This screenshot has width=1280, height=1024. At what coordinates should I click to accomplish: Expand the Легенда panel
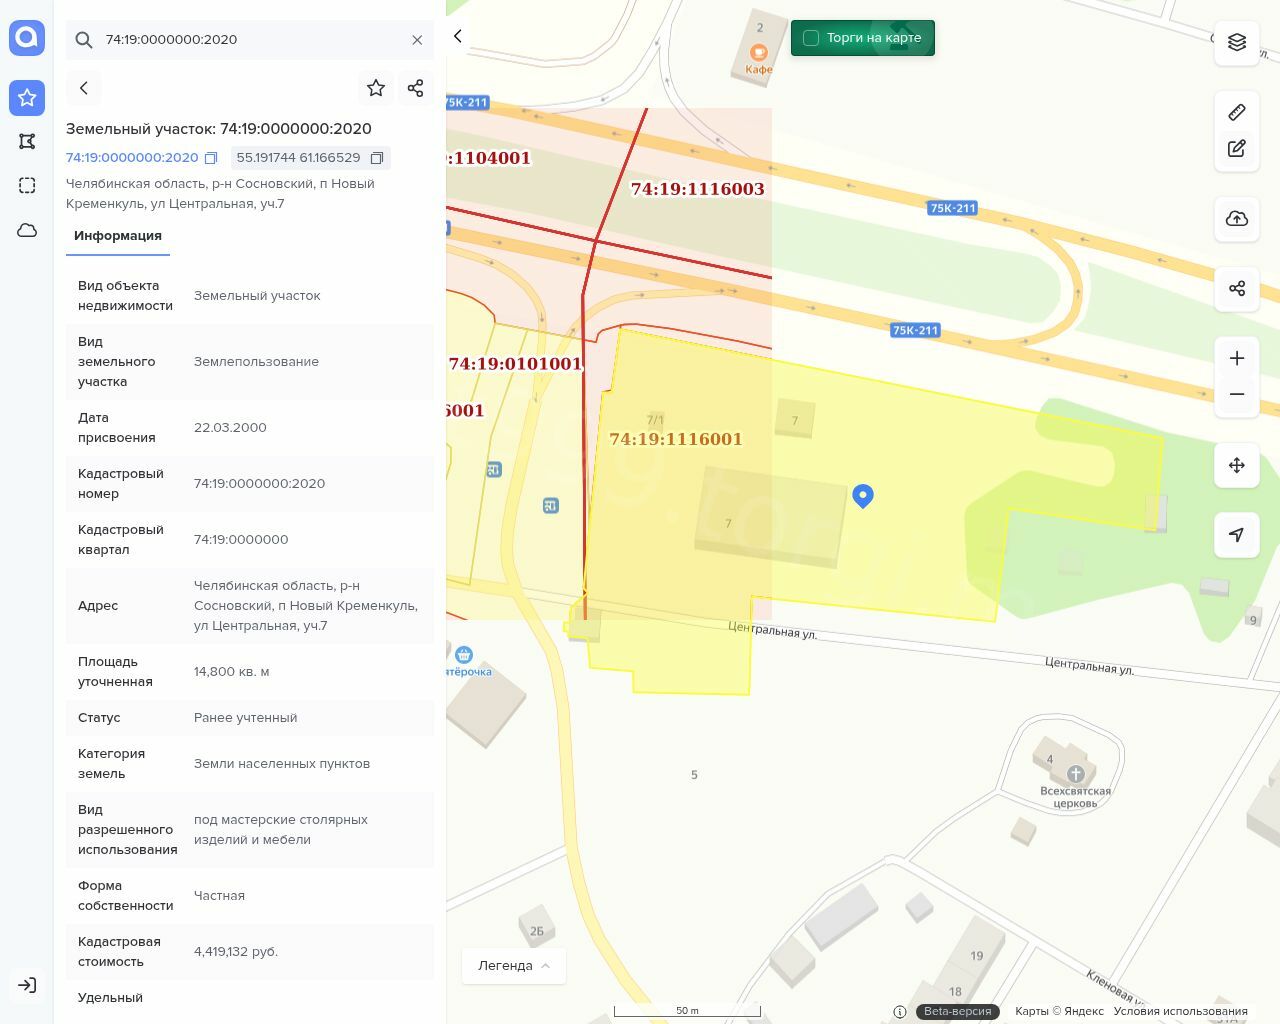tap(514, 965)
